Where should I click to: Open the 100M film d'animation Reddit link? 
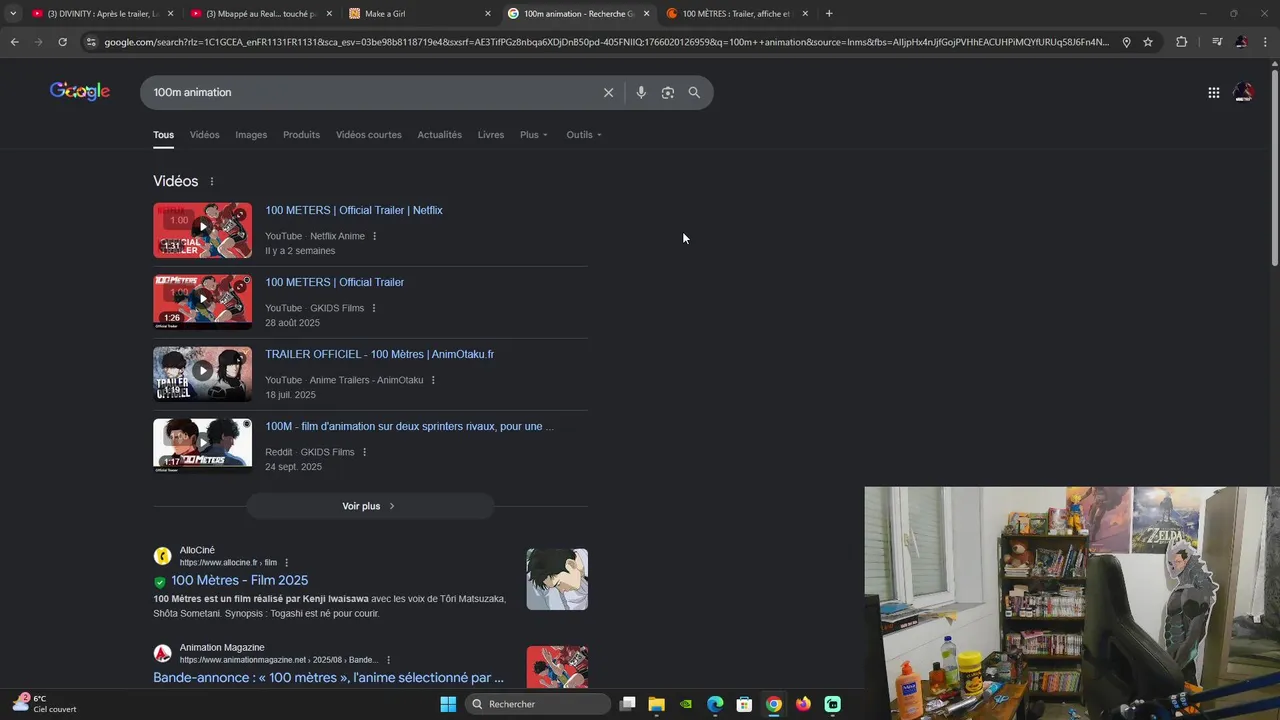pos(409,426)
